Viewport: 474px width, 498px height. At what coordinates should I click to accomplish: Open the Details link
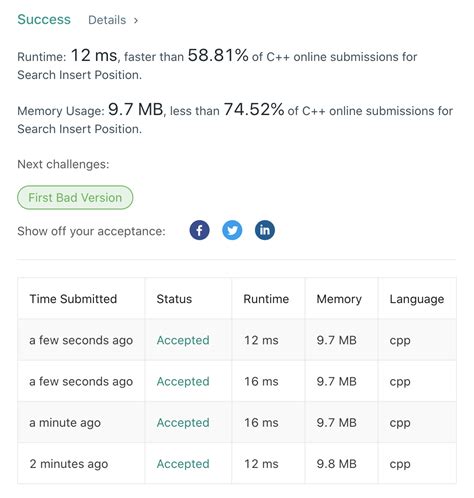coord(107,20)
